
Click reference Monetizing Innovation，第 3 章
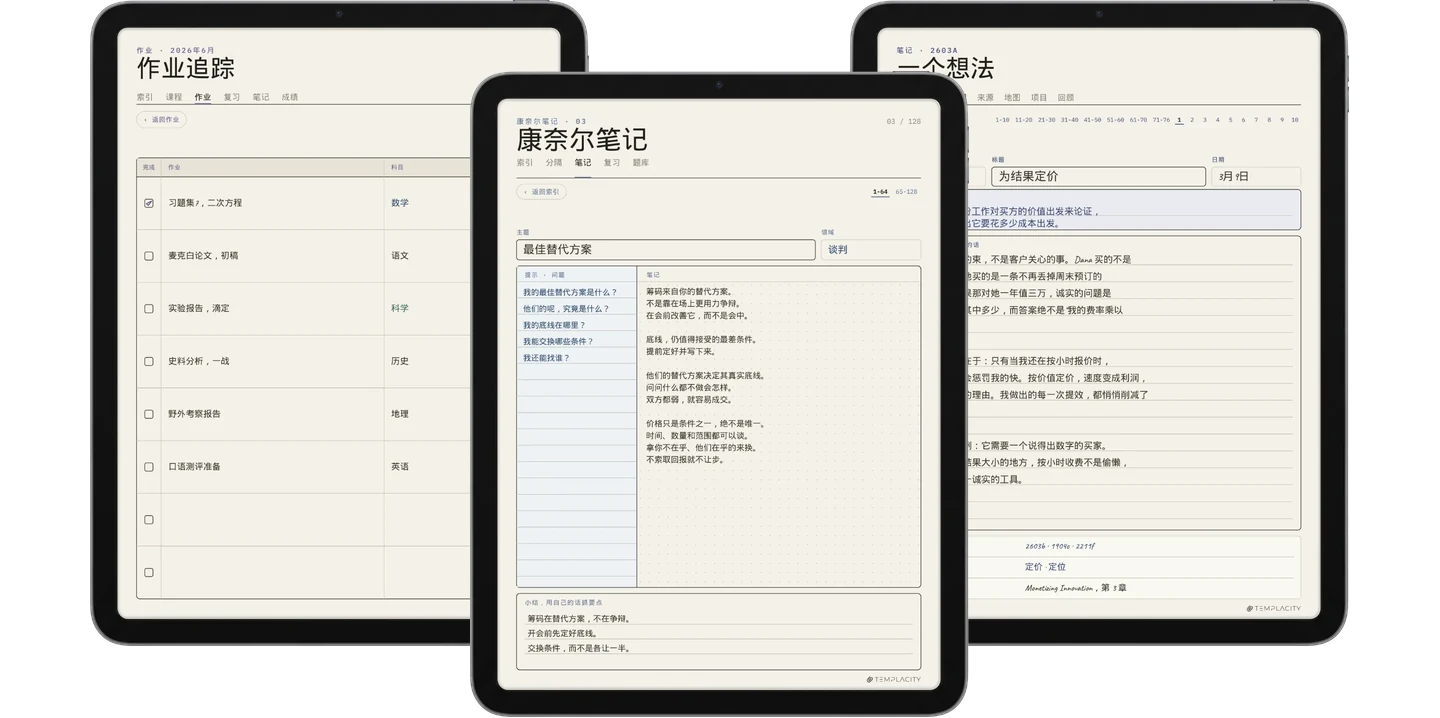coord(1076,588)
